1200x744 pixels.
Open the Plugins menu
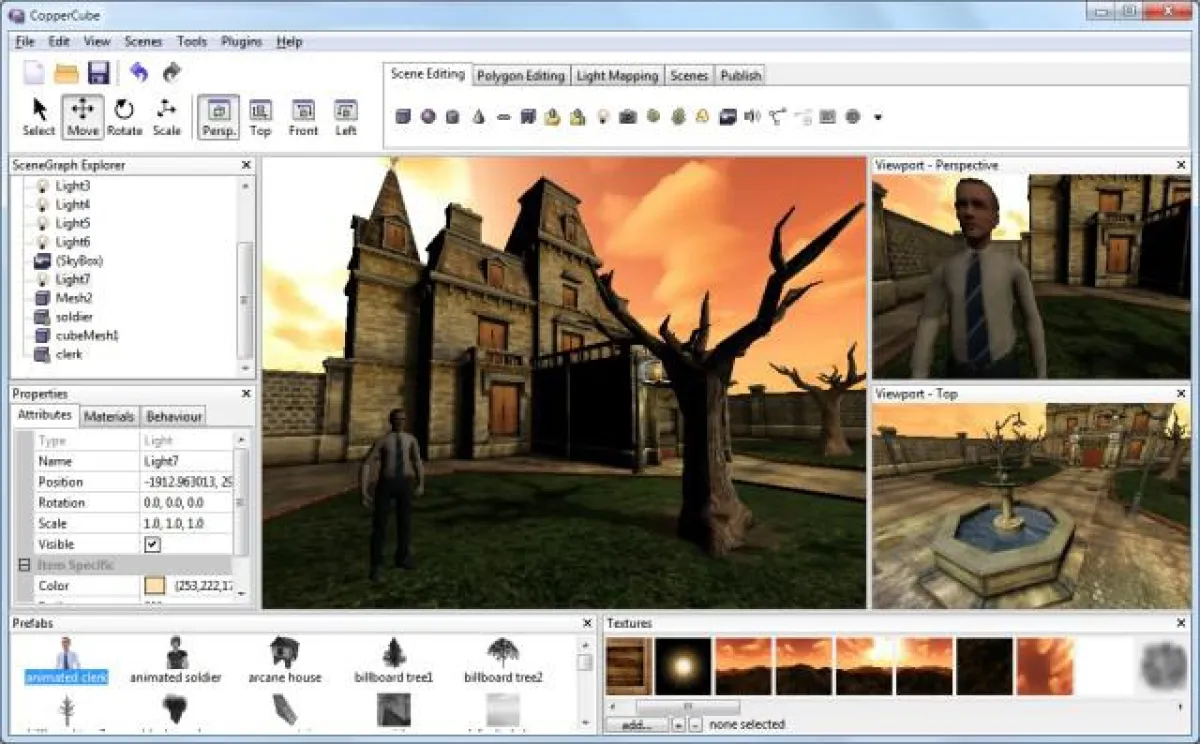click(241, 42)
